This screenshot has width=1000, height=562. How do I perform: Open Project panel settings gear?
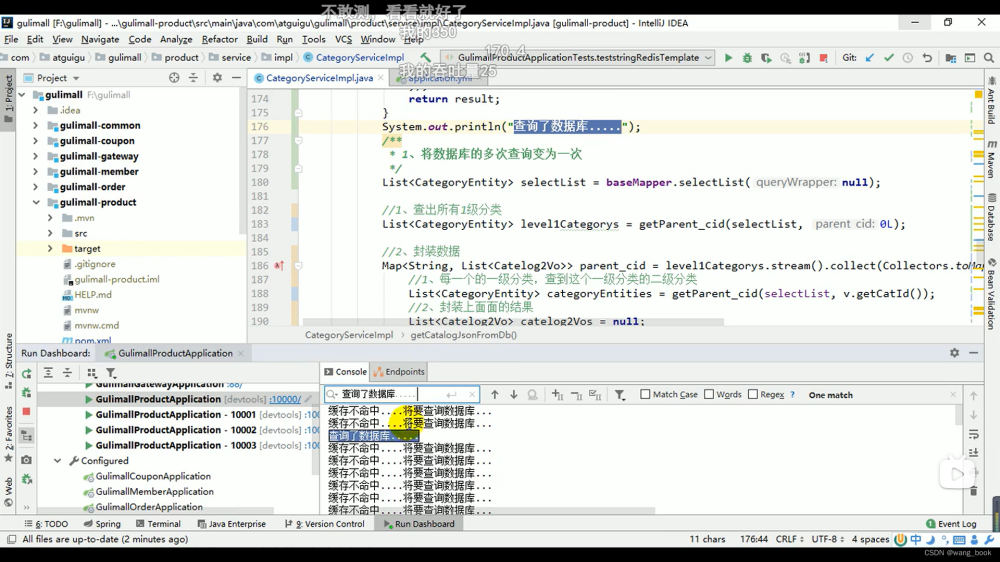click(217, 78)
